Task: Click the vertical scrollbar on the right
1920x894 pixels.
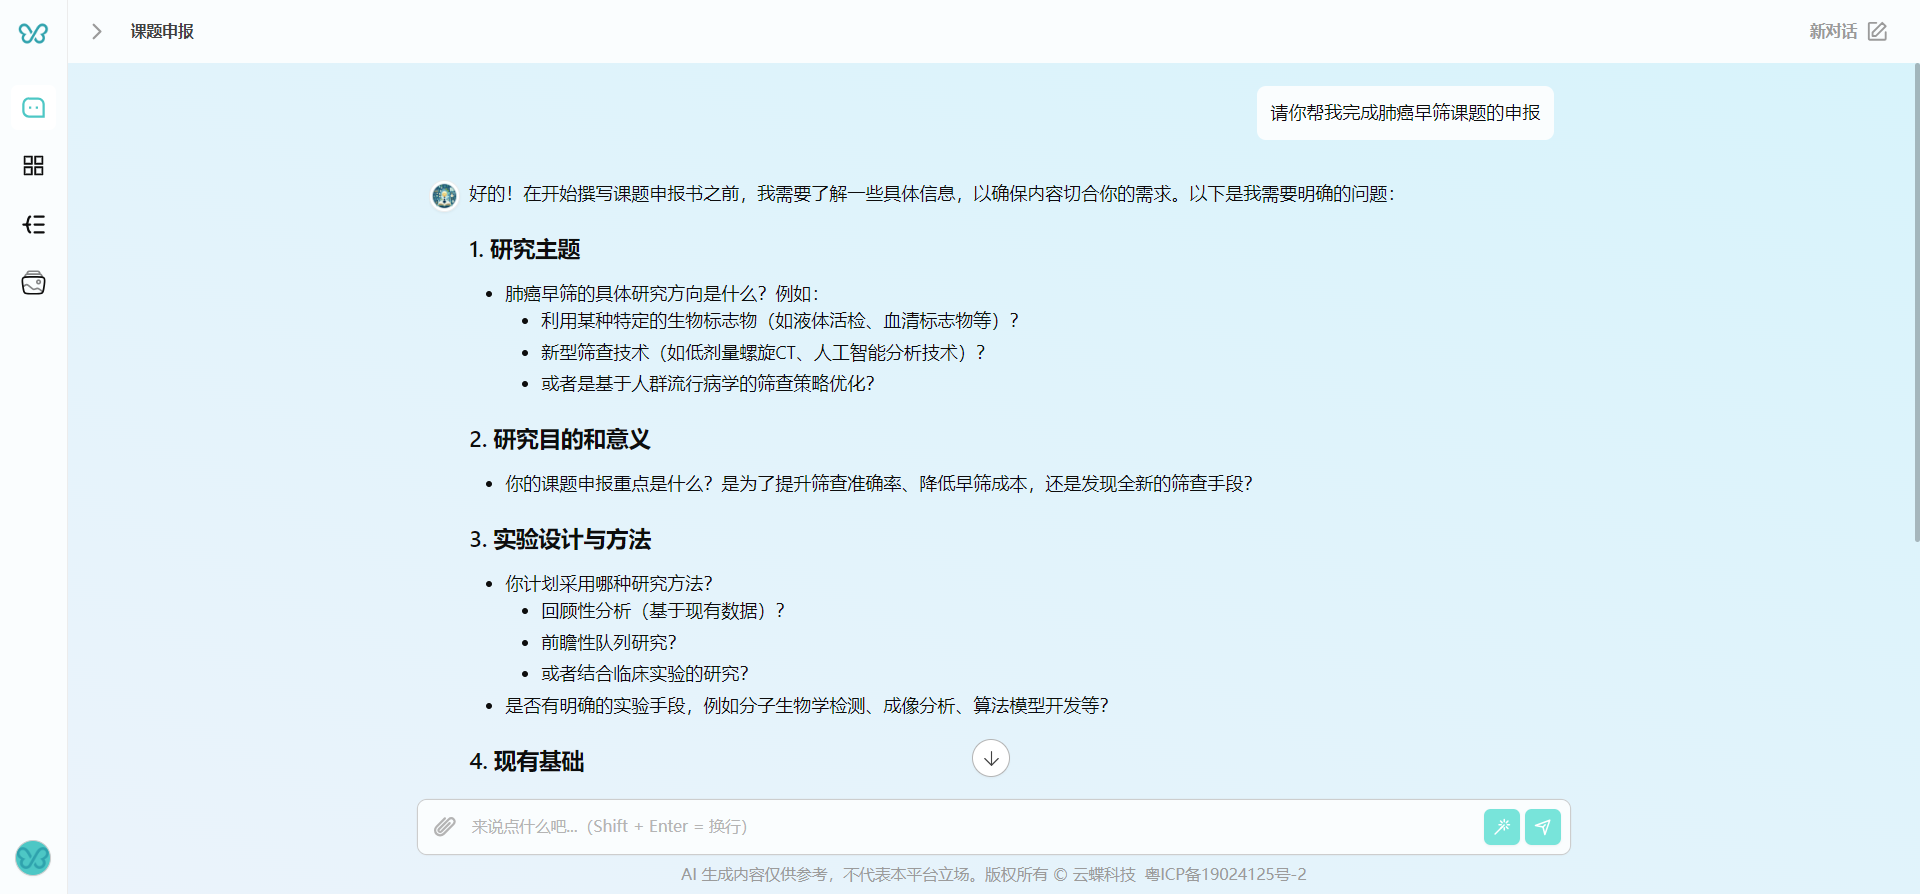Action: click(1916, 300)
